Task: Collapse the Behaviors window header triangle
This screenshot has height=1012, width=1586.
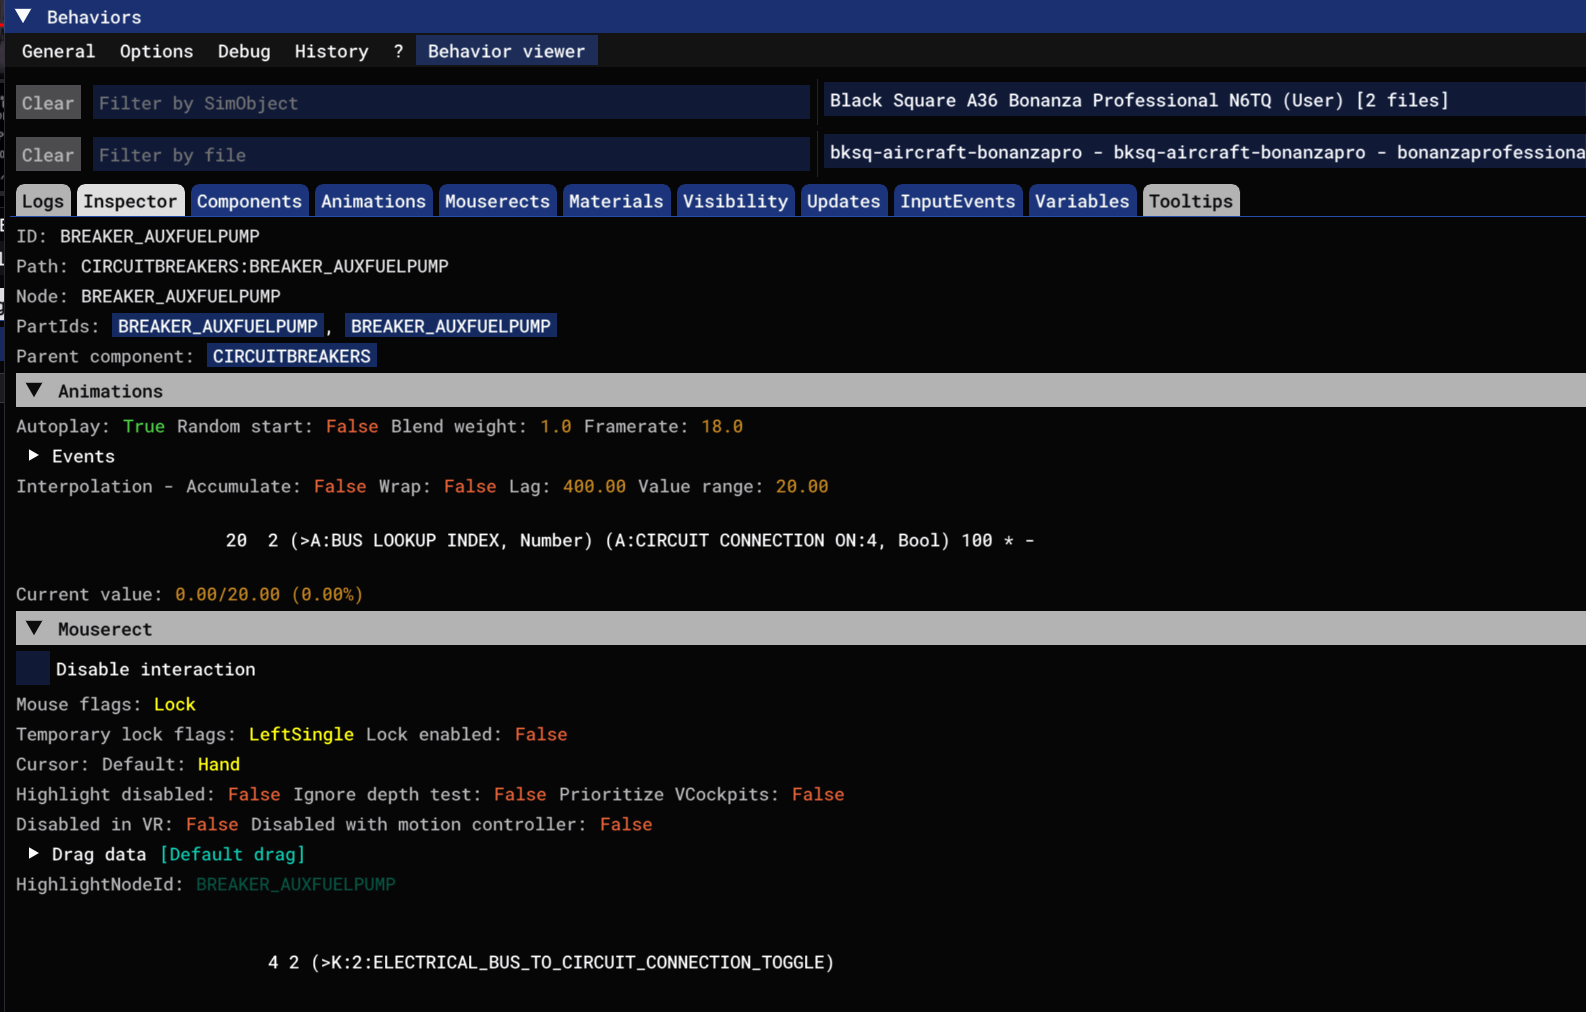Action: pyautogui.click(x=23, y=16)
